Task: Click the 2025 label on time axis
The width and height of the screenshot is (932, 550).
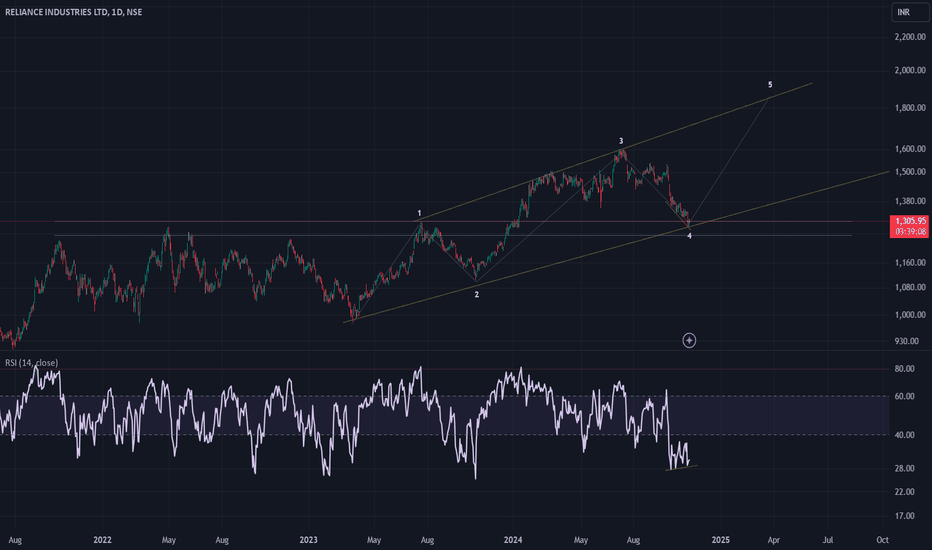Action: coord(720,540)
